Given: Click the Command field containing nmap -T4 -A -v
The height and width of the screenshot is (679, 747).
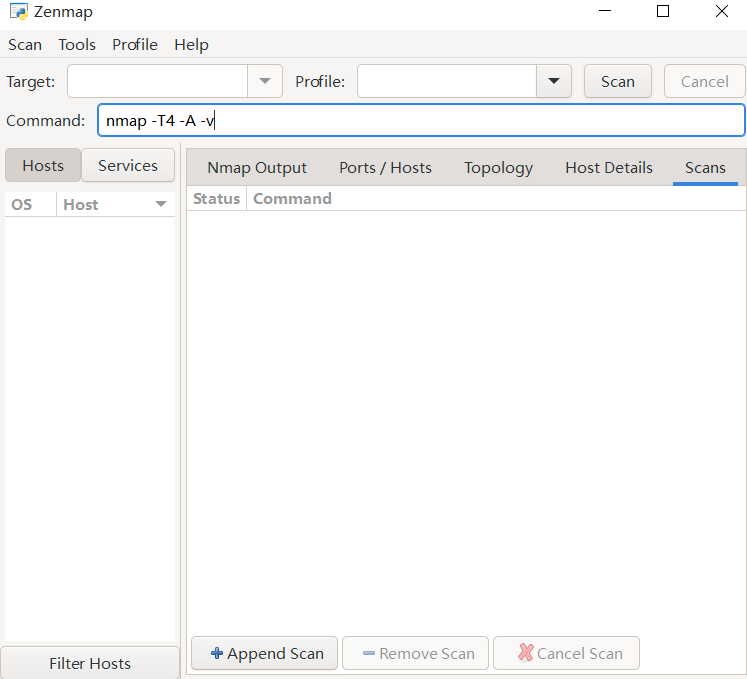Looking at the screenshot, I should [421, 121].
